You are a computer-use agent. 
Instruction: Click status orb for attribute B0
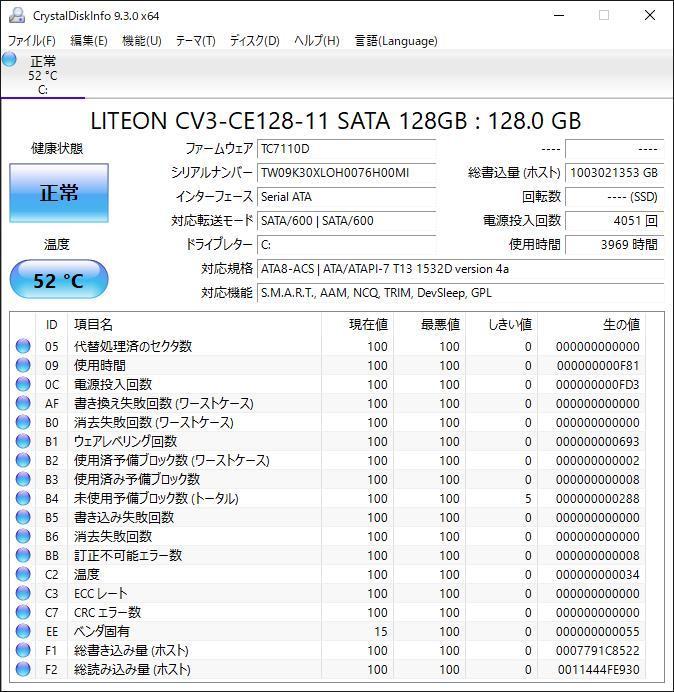pyautogui.click(x=23, y=422)
